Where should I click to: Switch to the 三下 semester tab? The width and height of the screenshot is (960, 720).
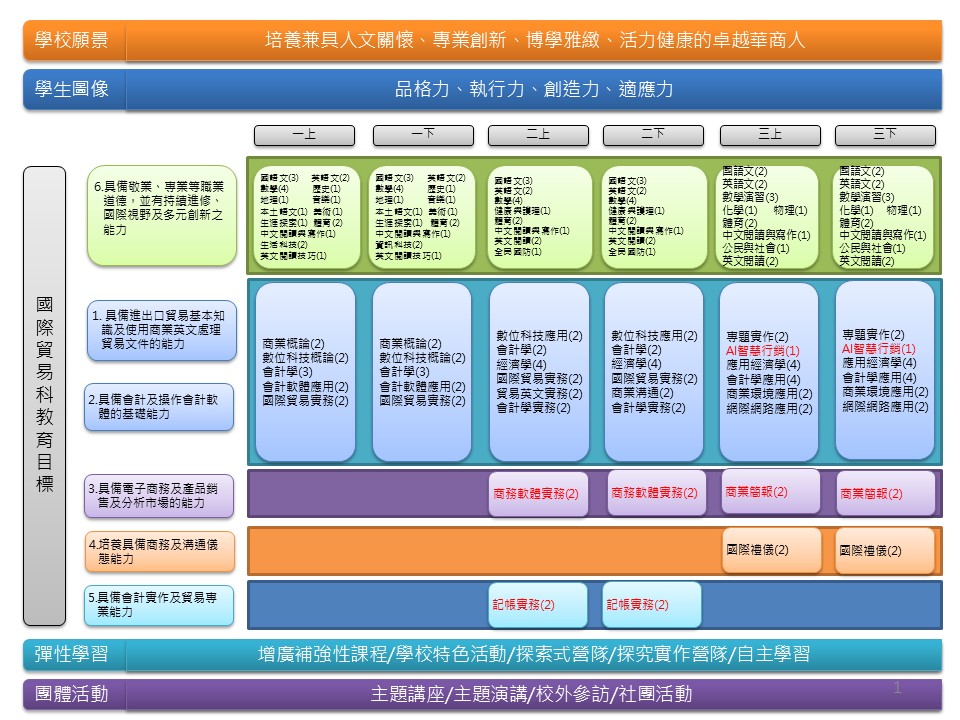pyautogui.click(x=885, y=135)
